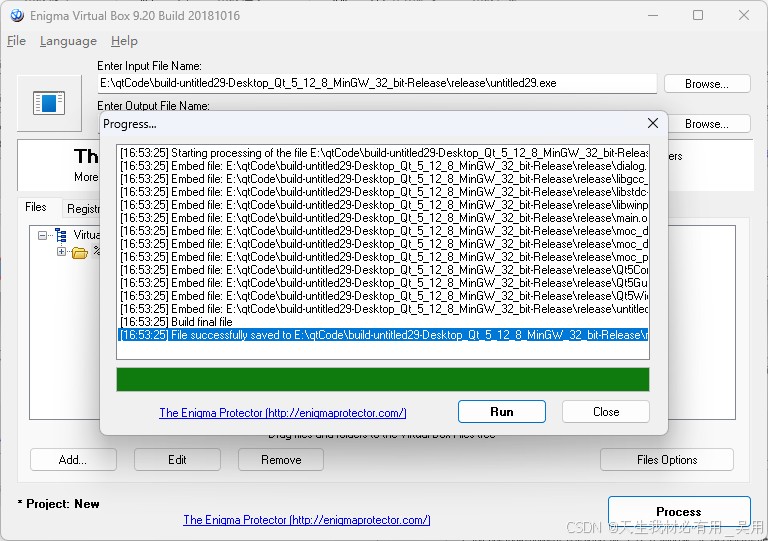Viewport: 768px width, 541px height.
Task: Select the log line embedding Qt5Gu file
Action: pos(384,283)
